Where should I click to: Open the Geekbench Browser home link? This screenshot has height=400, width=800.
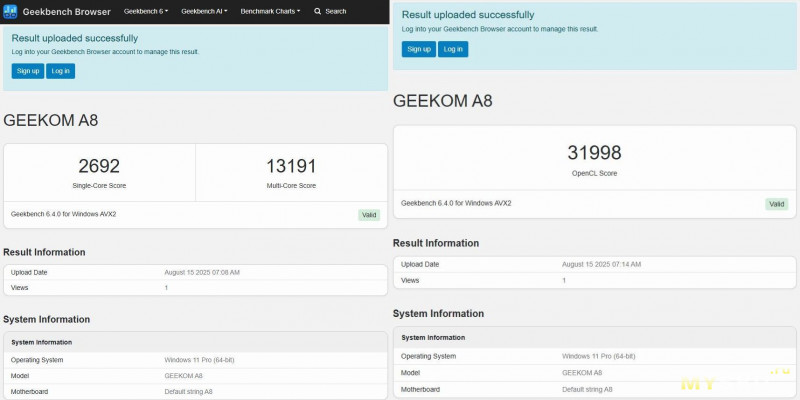point(66,12)
